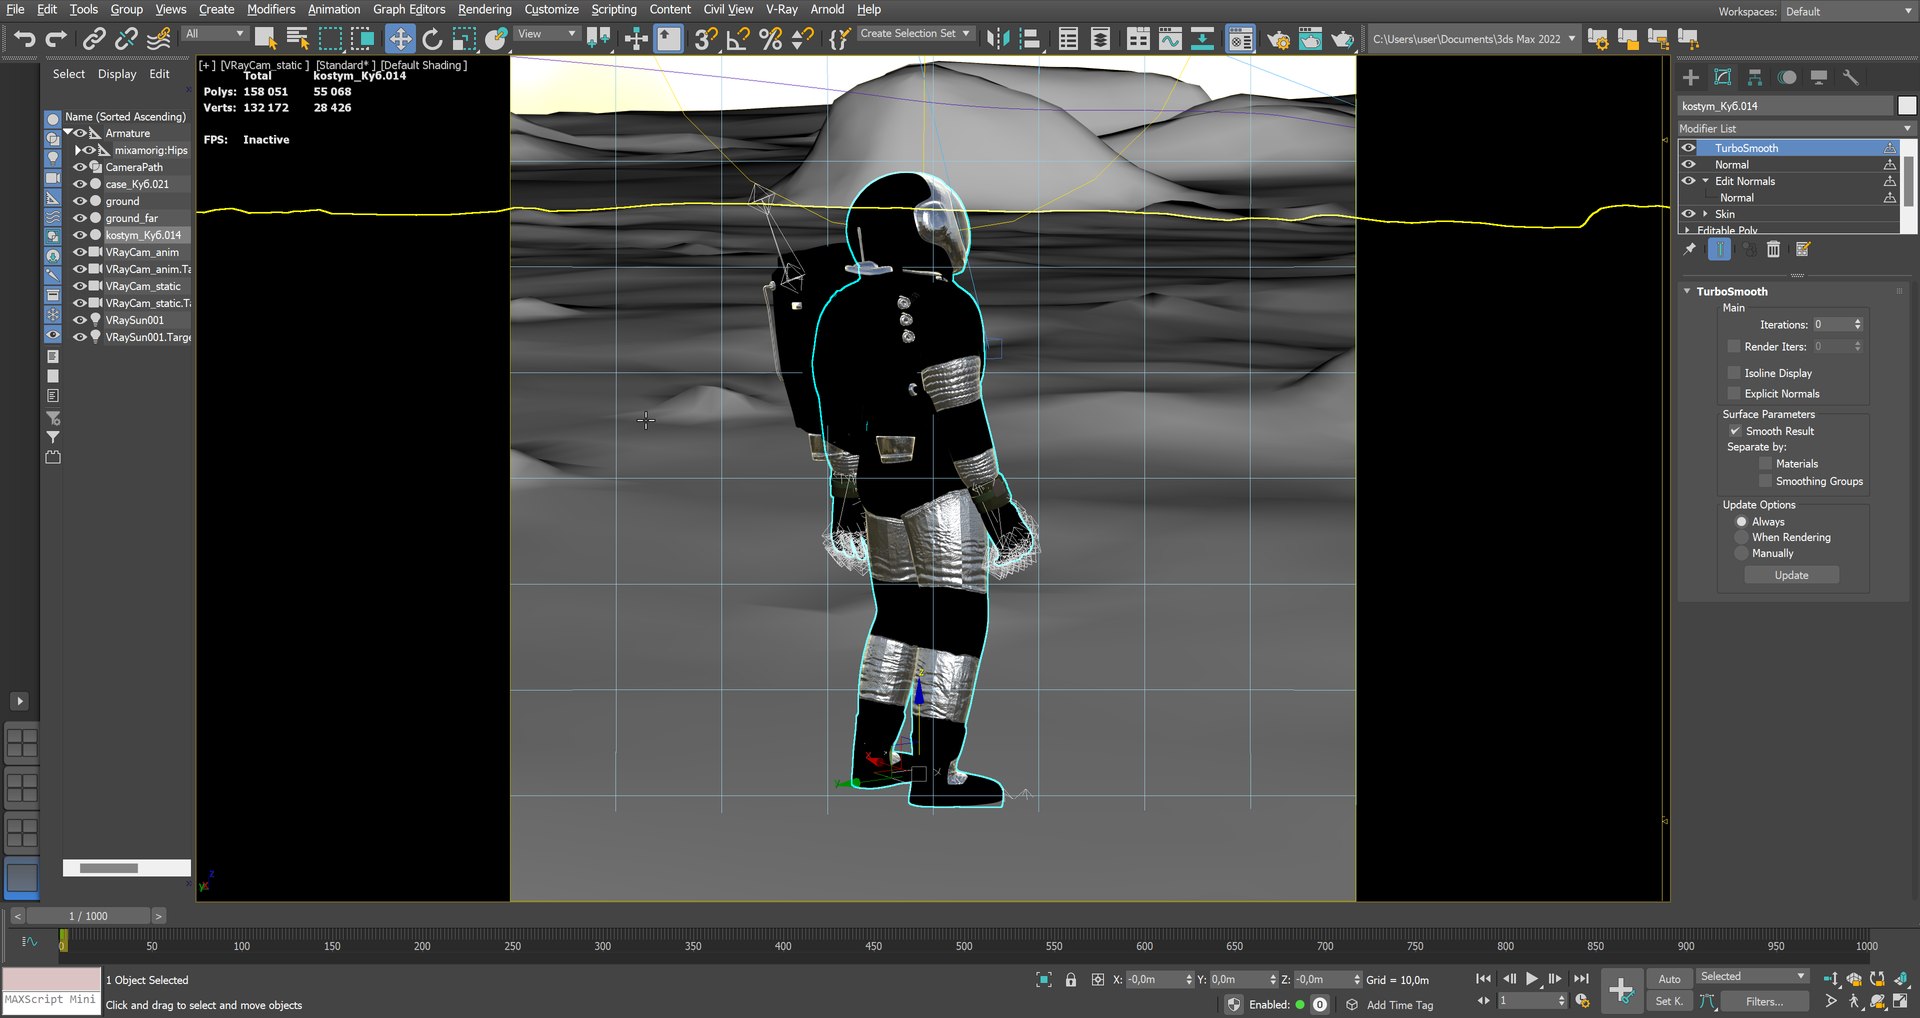Open the Modify panel tab icon
Viewport: 1920px width, 1018px height.
point(1723,77)
